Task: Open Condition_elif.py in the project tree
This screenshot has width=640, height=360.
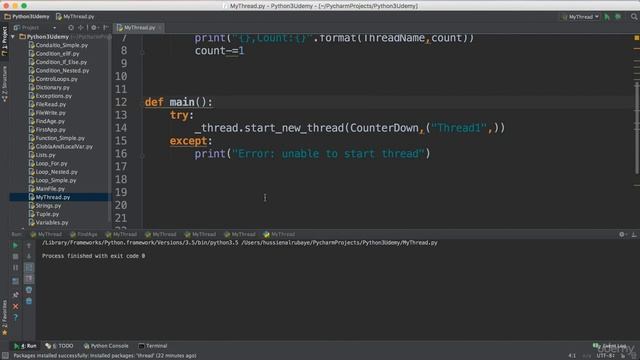Action: pyautogui.click(x=54, y=53)
